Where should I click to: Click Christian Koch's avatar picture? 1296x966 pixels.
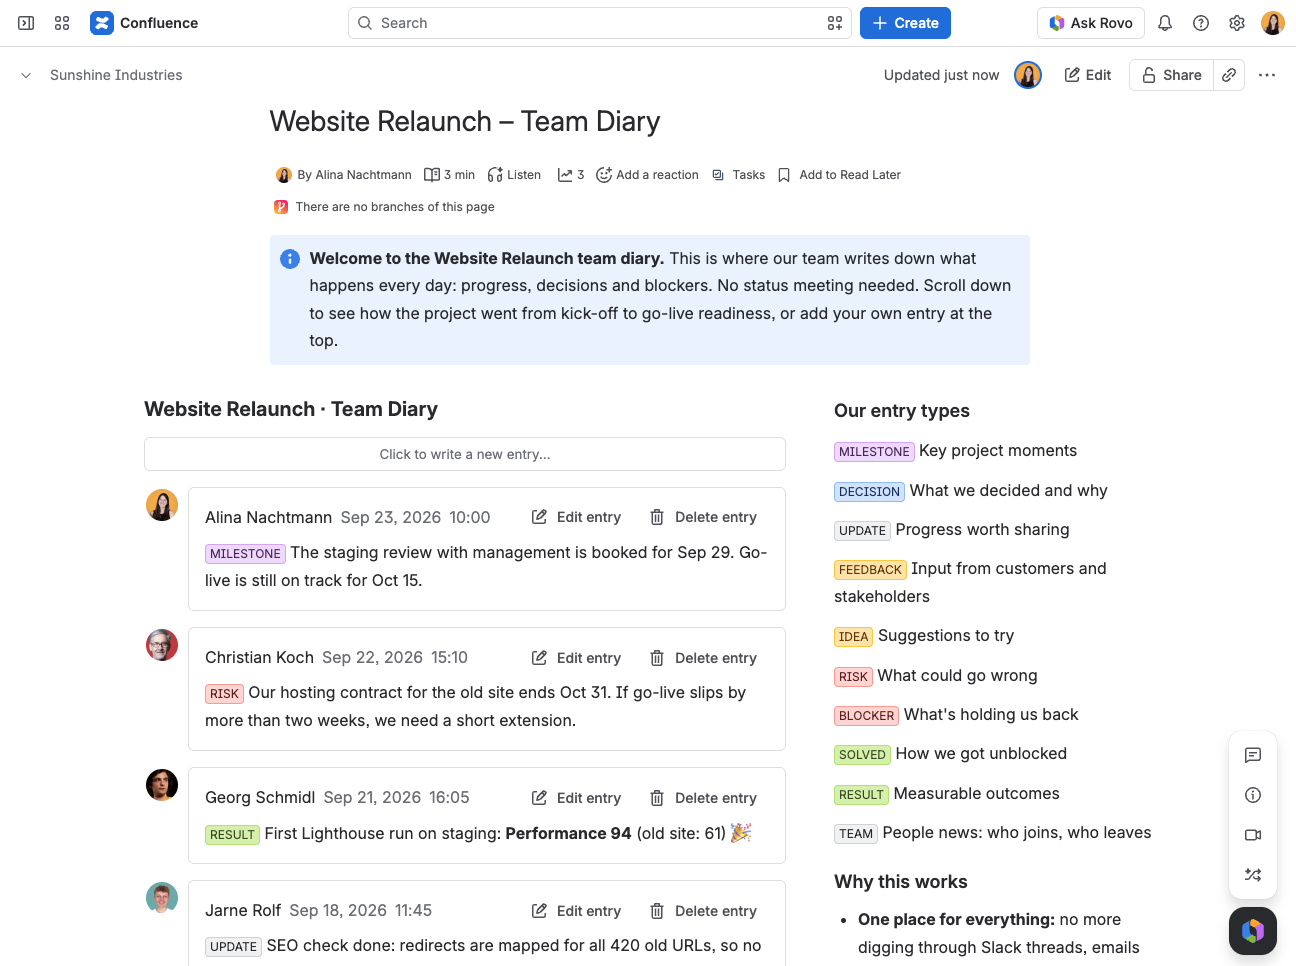[x=162, y=645]
